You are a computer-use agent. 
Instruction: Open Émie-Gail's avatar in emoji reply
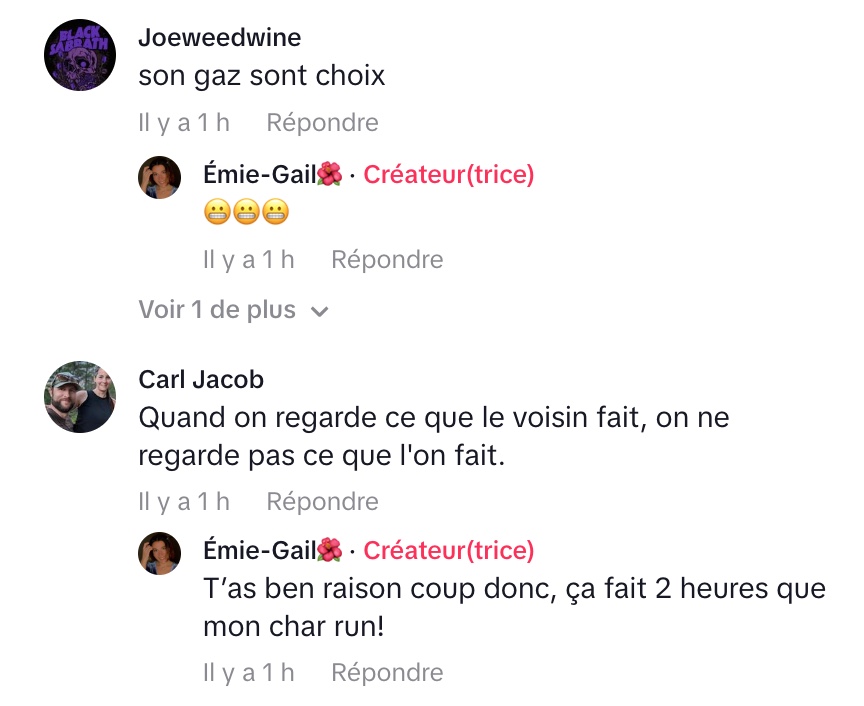coord(159,177)
